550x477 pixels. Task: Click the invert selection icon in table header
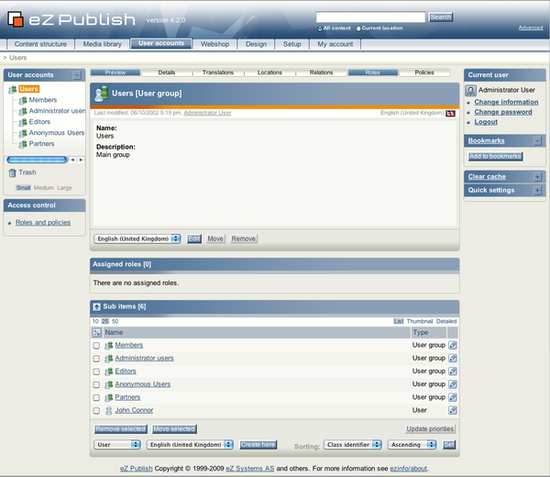(x=96, y=332)
